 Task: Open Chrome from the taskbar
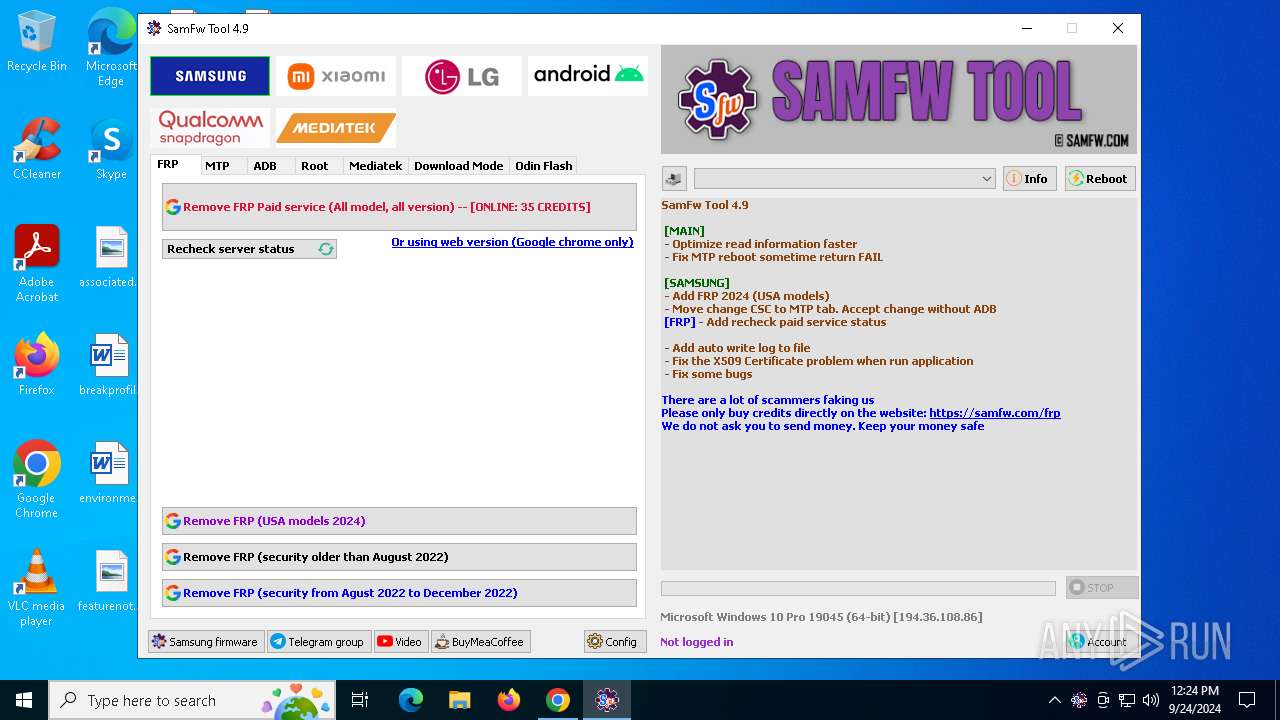558,700
